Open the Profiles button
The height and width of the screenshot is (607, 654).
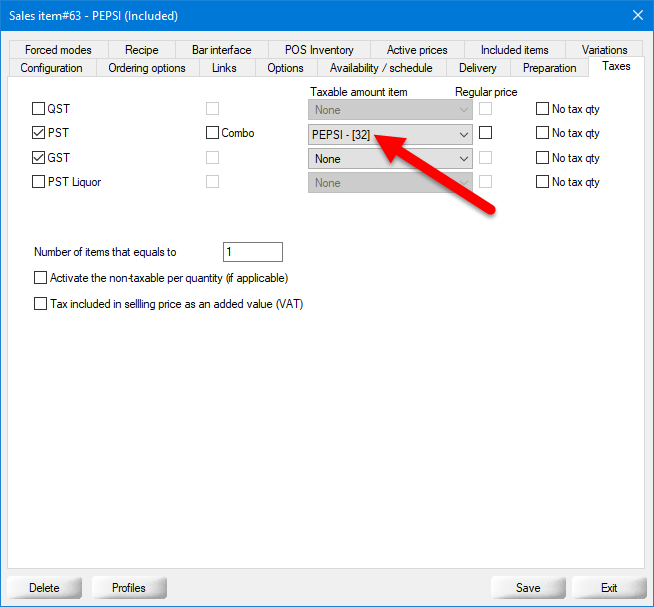pyautogui.click(x=129, y=588)
